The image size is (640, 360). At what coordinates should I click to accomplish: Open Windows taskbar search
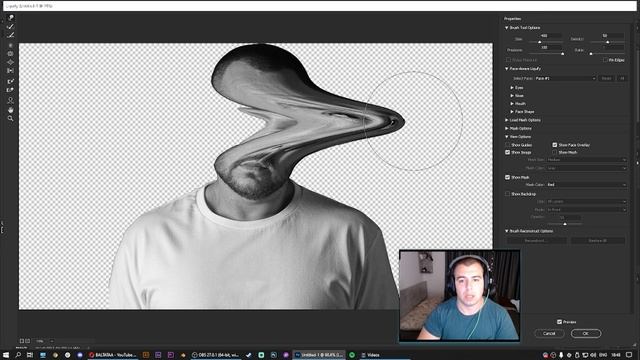click(x=18, y=355)
